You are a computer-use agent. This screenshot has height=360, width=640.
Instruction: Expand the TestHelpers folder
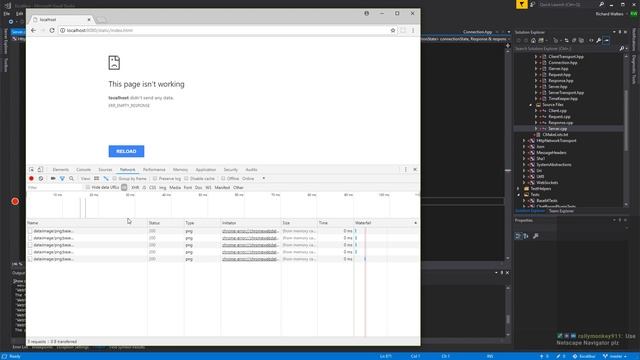tap(519, 189)
